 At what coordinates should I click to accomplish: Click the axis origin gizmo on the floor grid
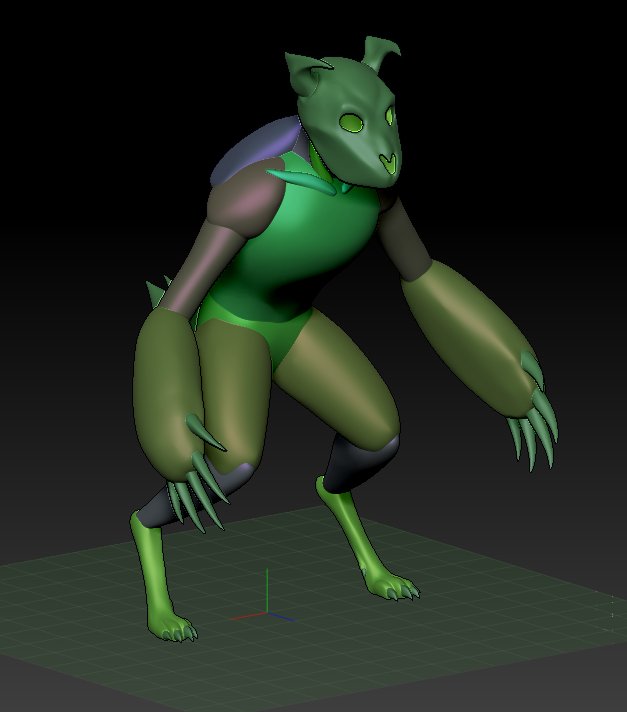point(267,613)
